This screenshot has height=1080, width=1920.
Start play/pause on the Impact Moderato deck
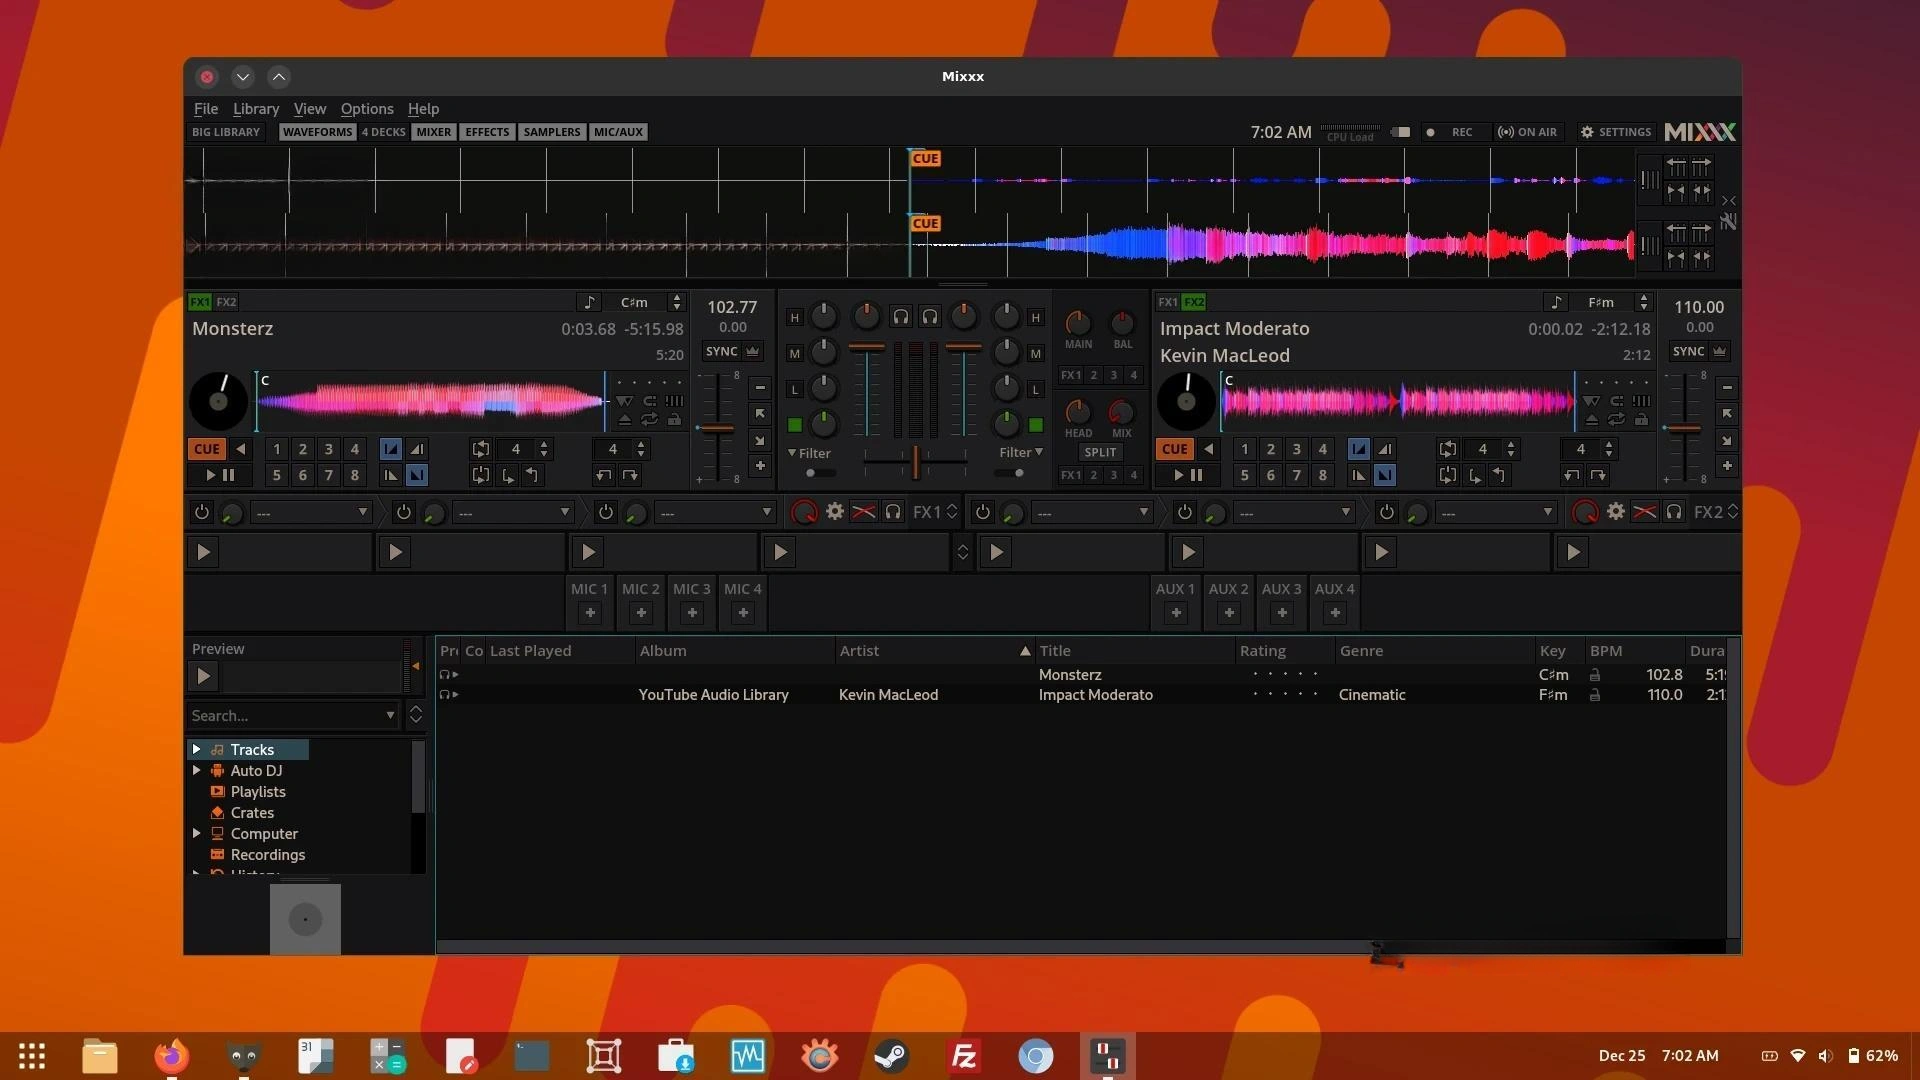coord(1187,475)
